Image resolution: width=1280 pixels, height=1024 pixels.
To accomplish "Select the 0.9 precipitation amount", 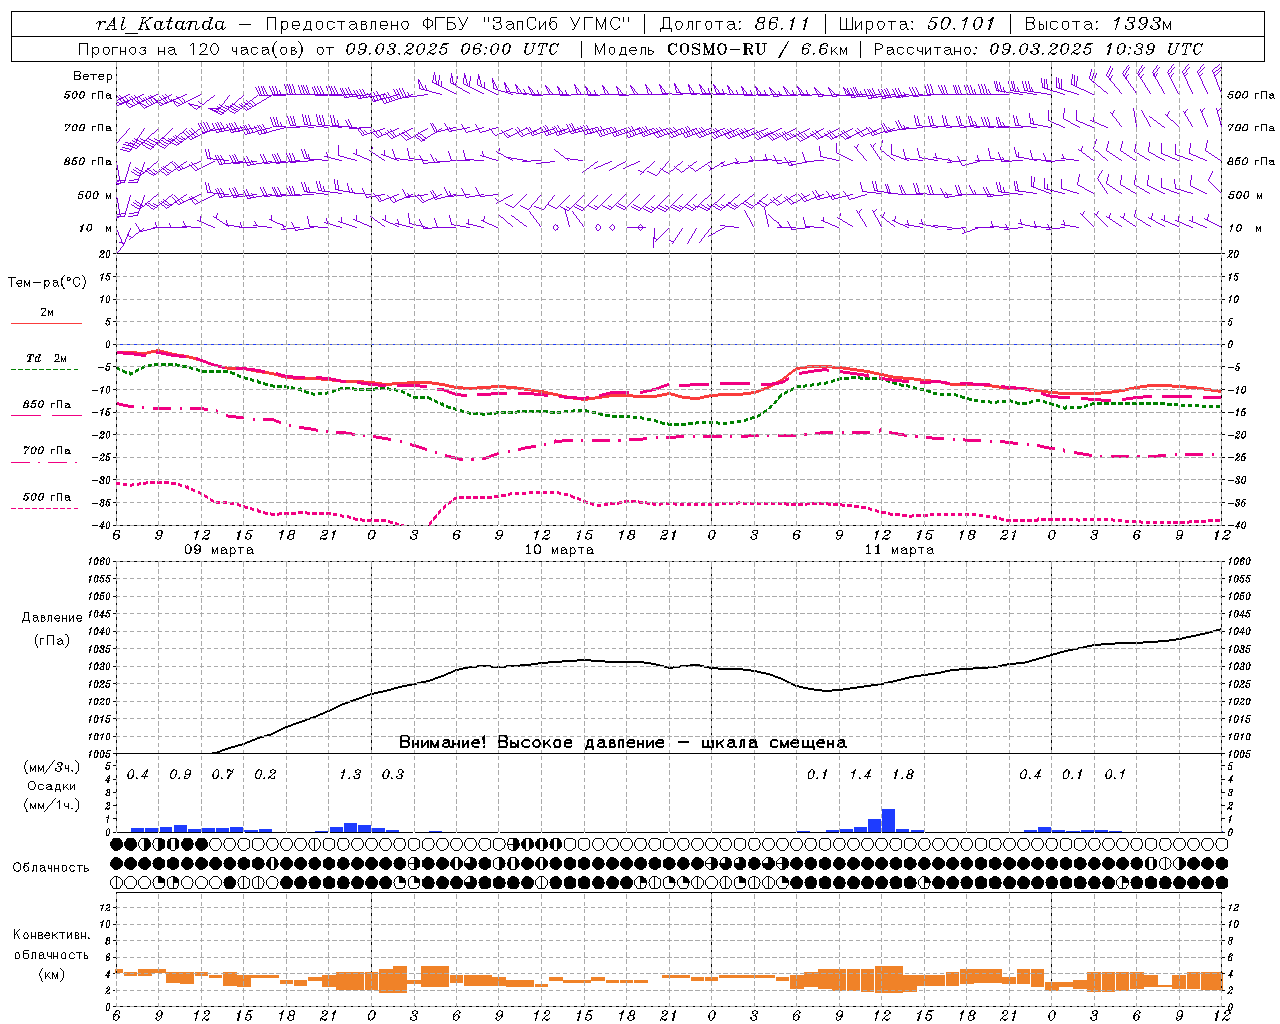I will point(180,775).
